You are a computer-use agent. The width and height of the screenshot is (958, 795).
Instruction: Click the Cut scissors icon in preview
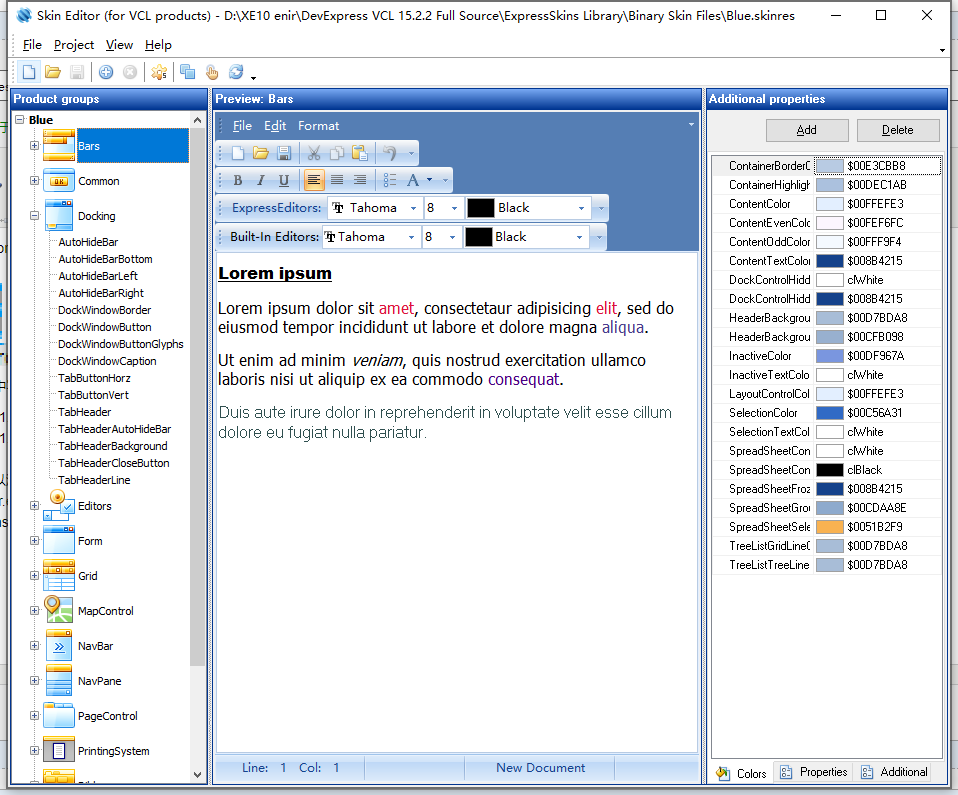(x=314, y=153)
